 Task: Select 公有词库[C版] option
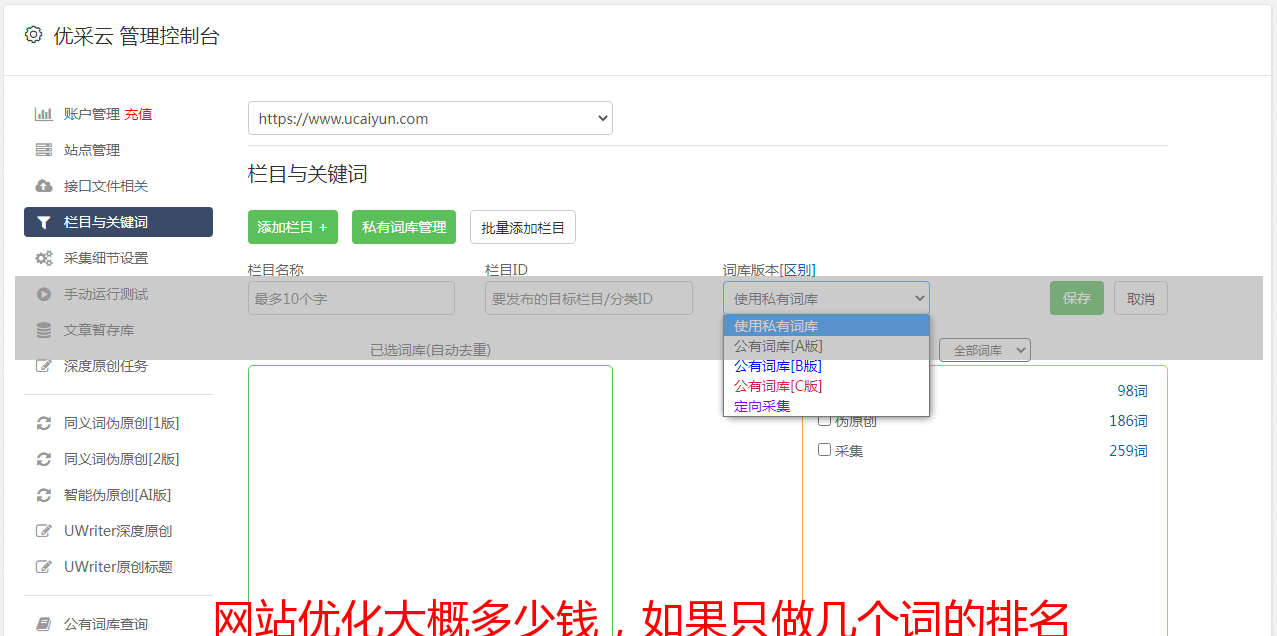(x=826, y=386)
